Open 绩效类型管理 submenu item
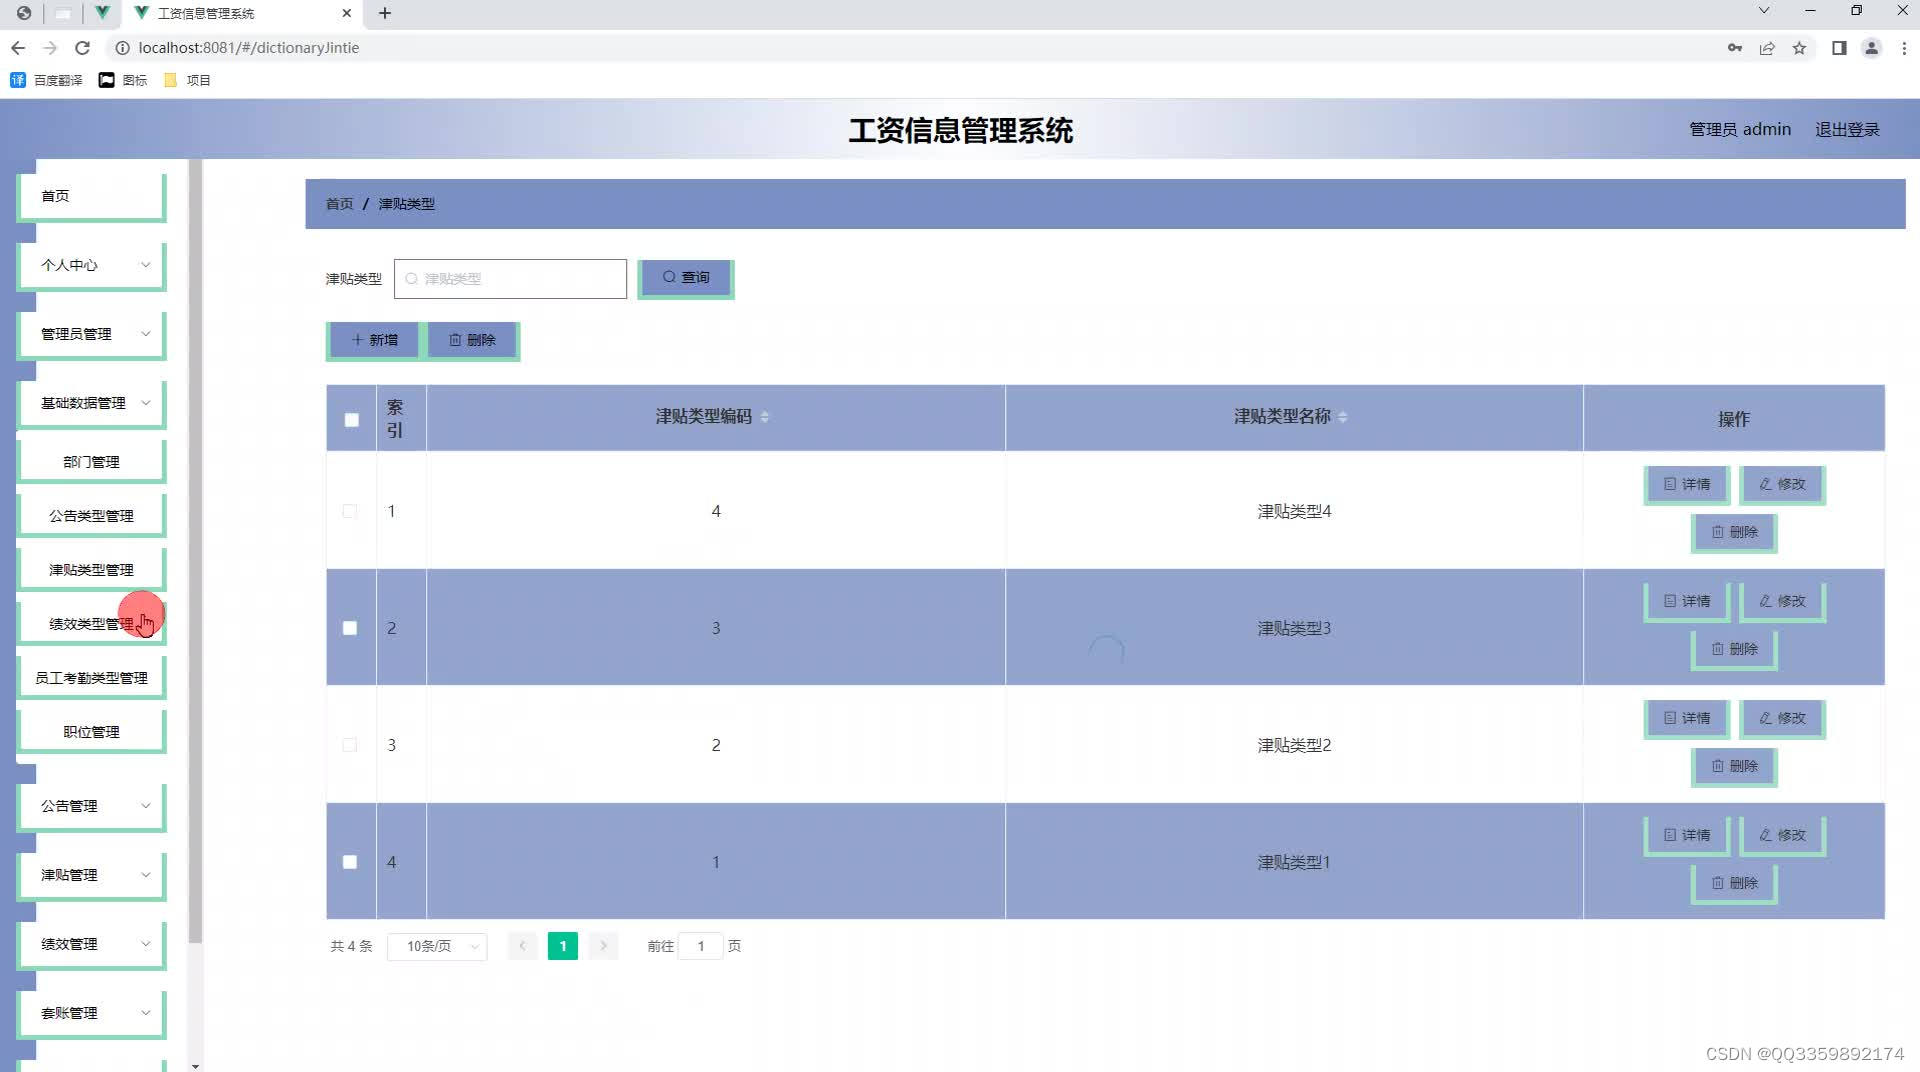The image size is (1920, 1072). [91, 624]
